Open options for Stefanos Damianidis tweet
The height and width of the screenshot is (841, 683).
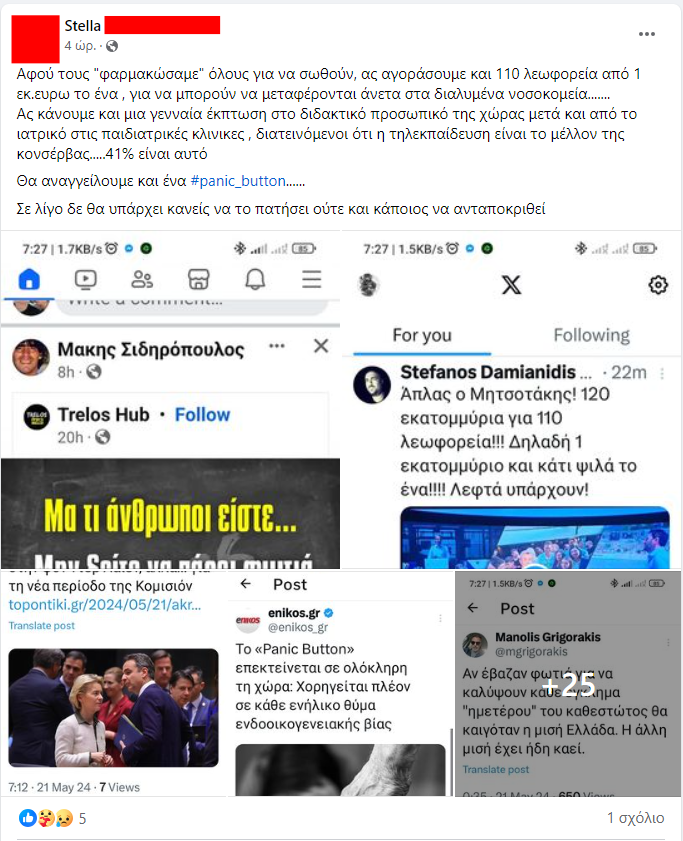click(x=662, y=373)
